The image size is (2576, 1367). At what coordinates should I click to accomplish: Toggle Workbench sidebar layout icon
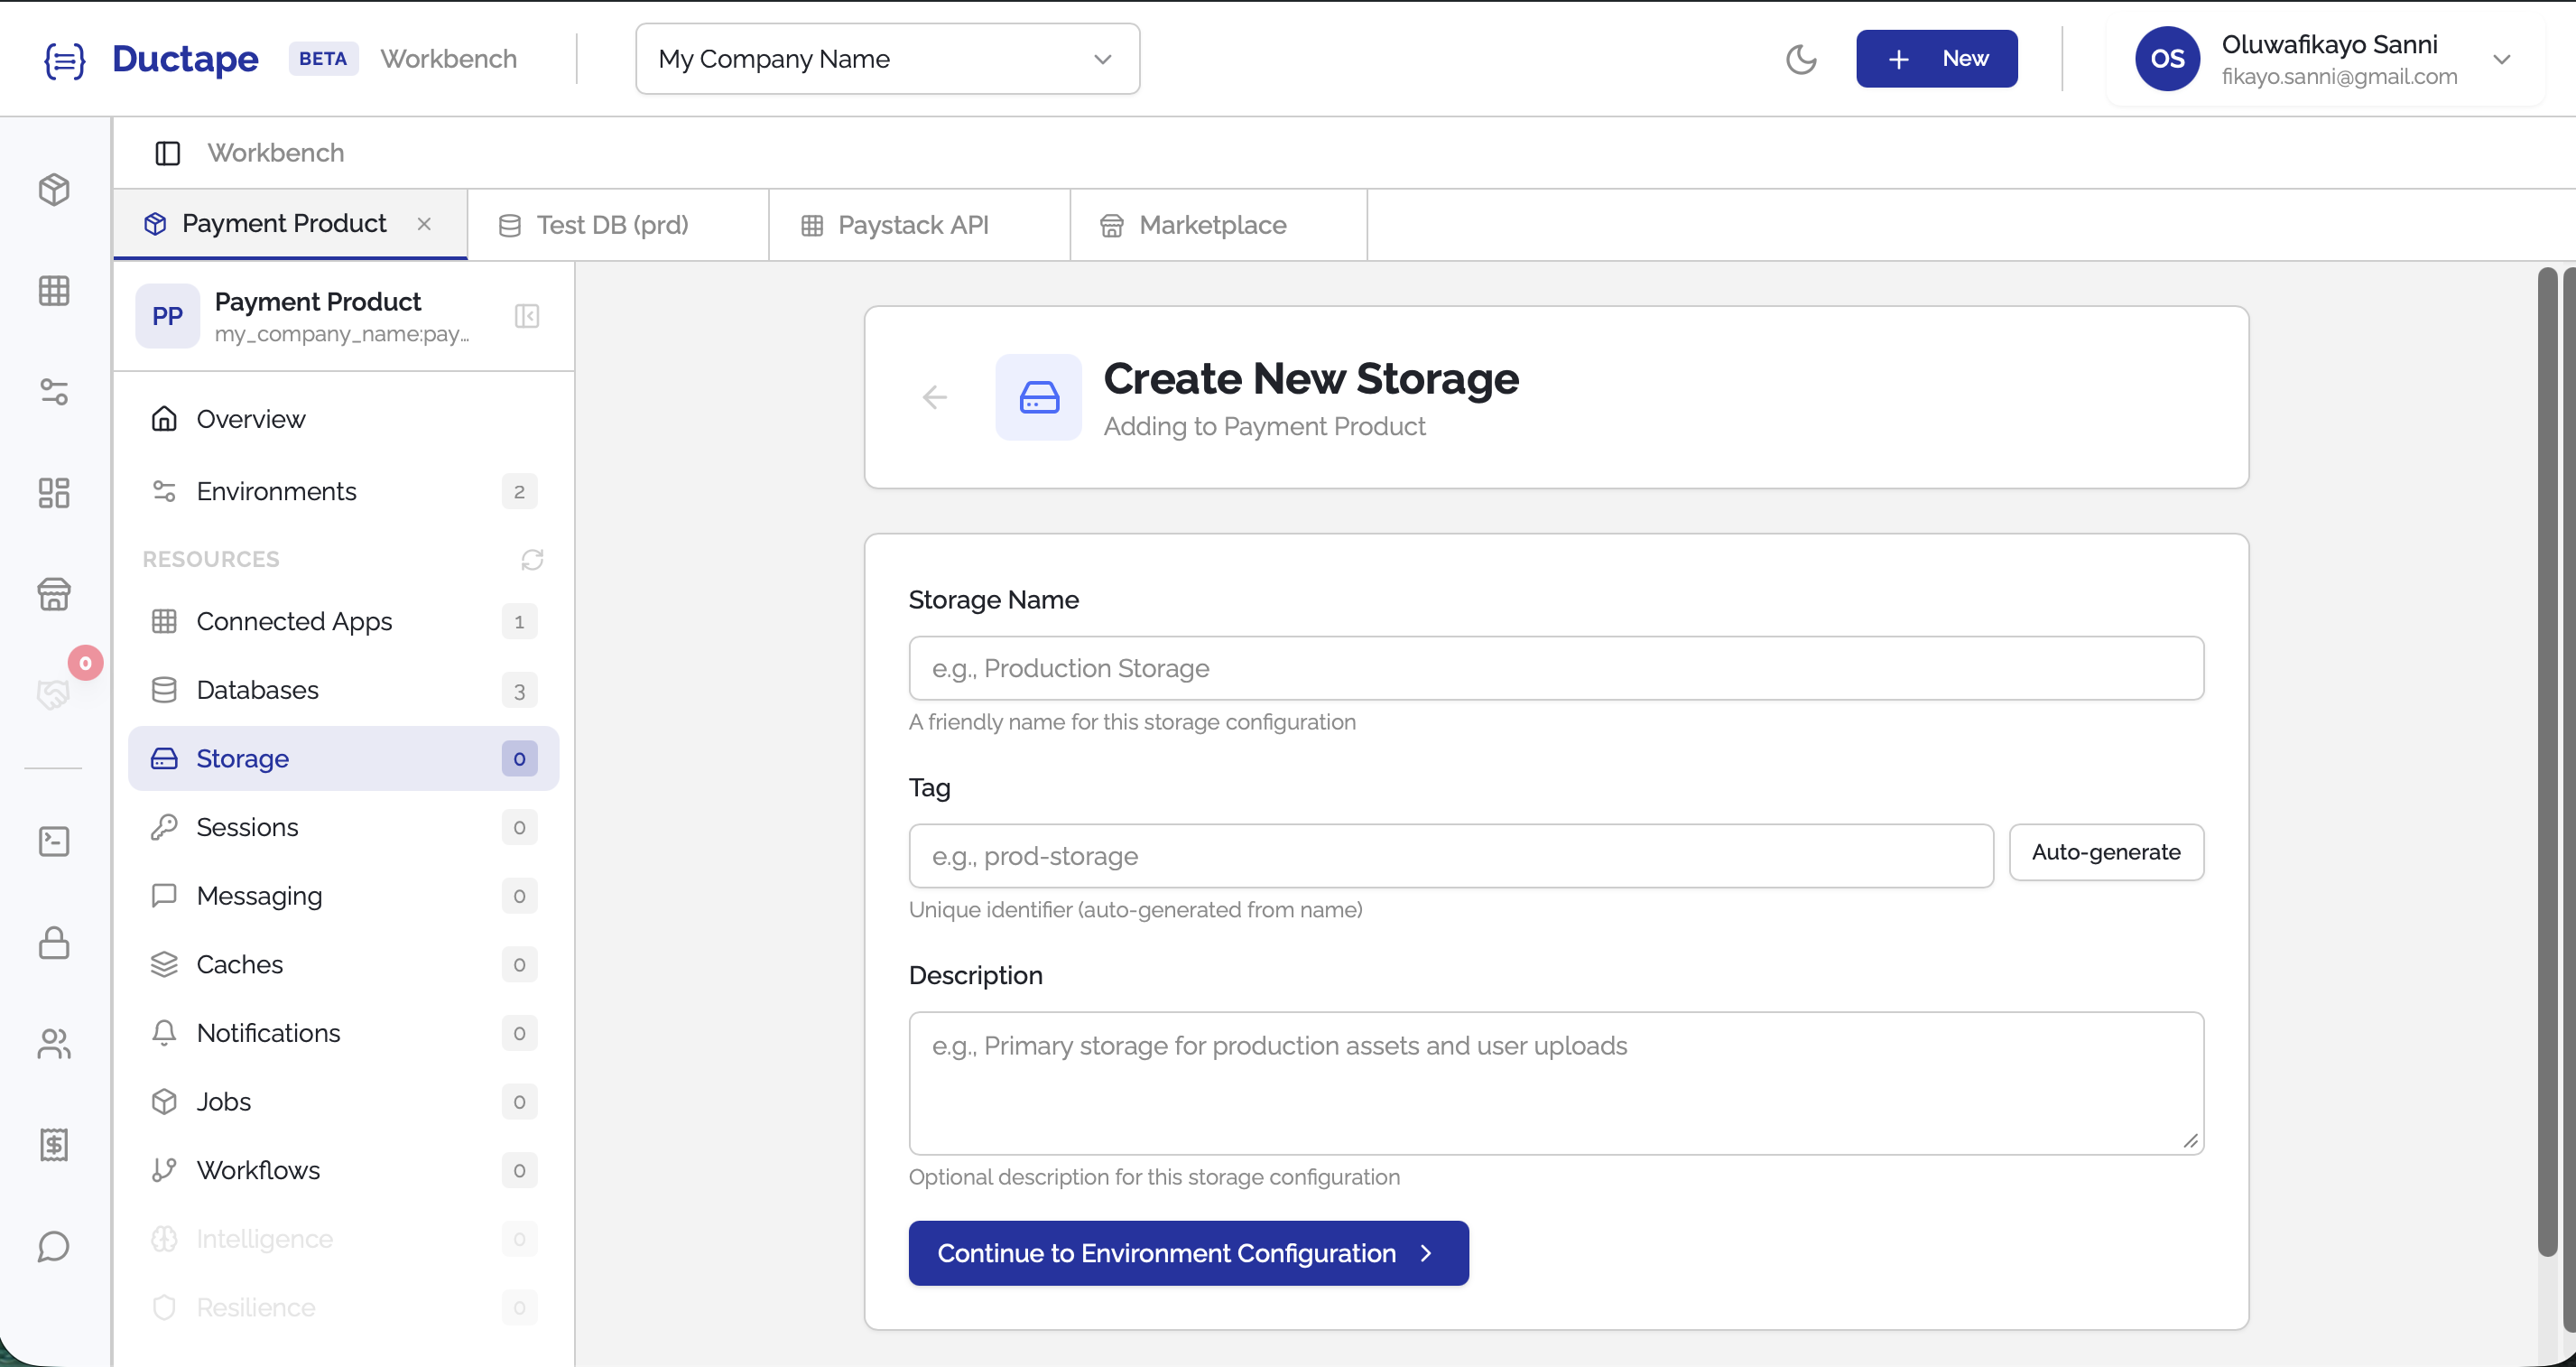167,153
